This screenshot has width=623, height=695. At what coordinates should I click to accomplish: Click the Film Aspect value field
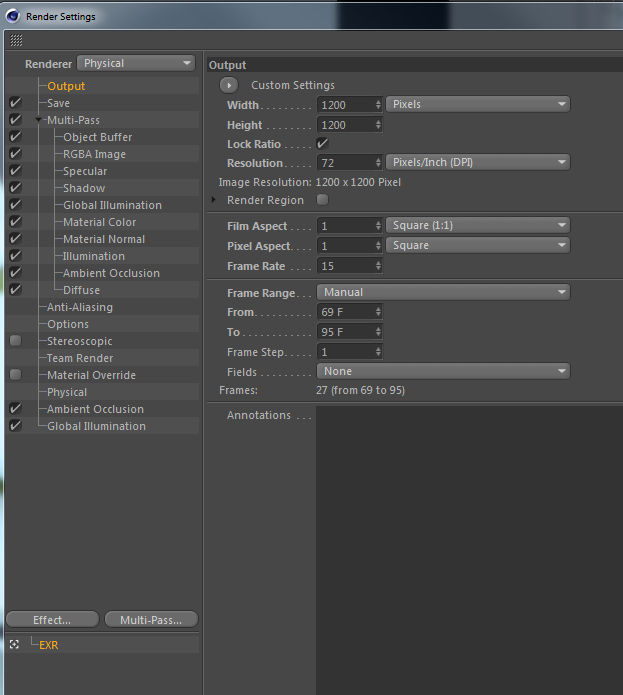click(346, 226)
